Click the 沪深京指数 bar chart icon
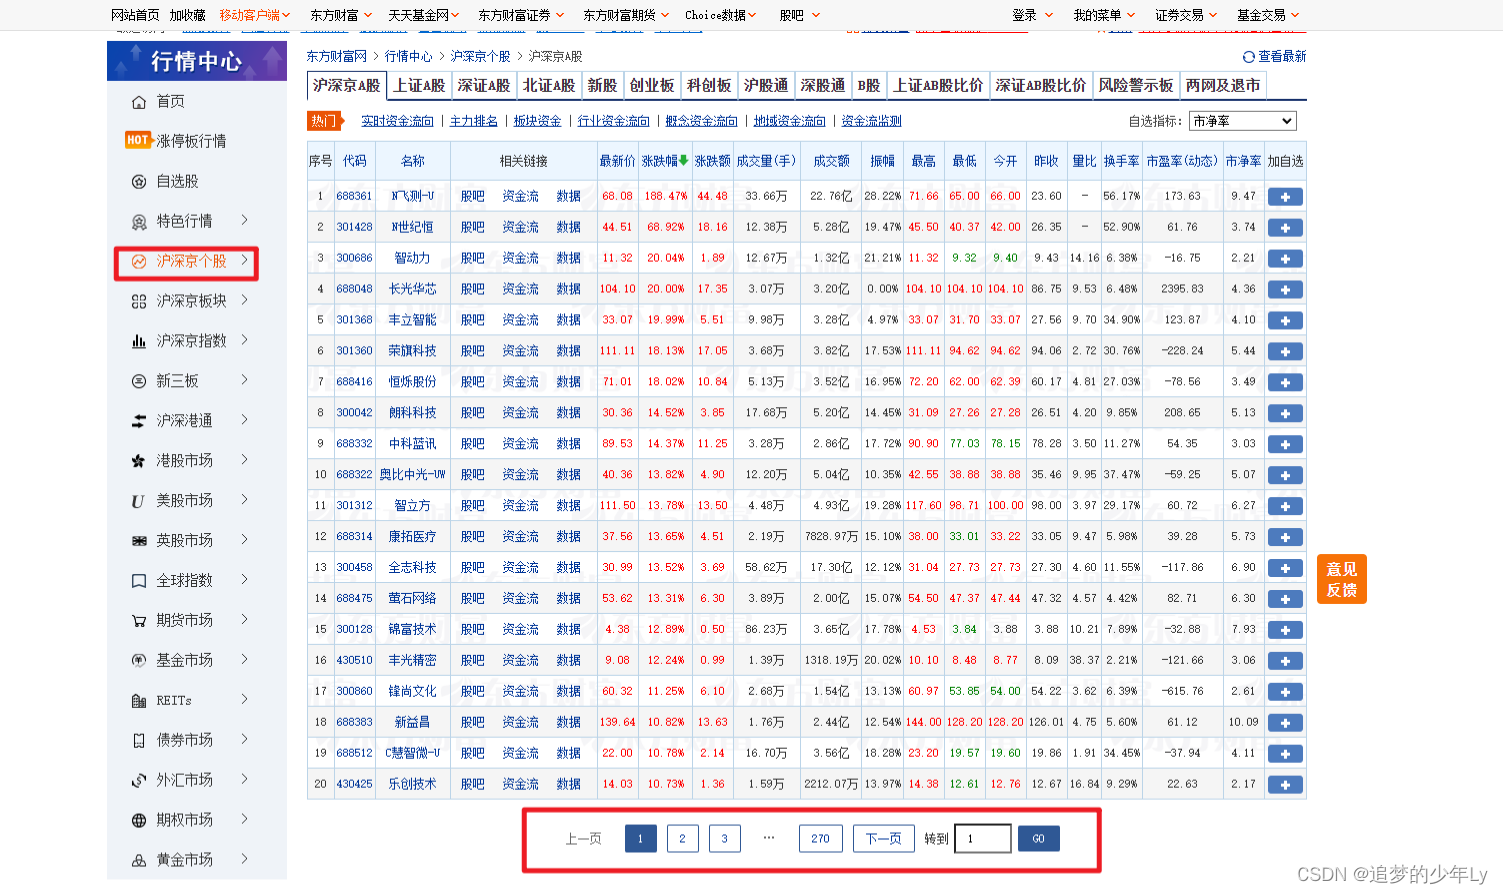The width and height of the screenshot is (1503, 894). [139, 341]
